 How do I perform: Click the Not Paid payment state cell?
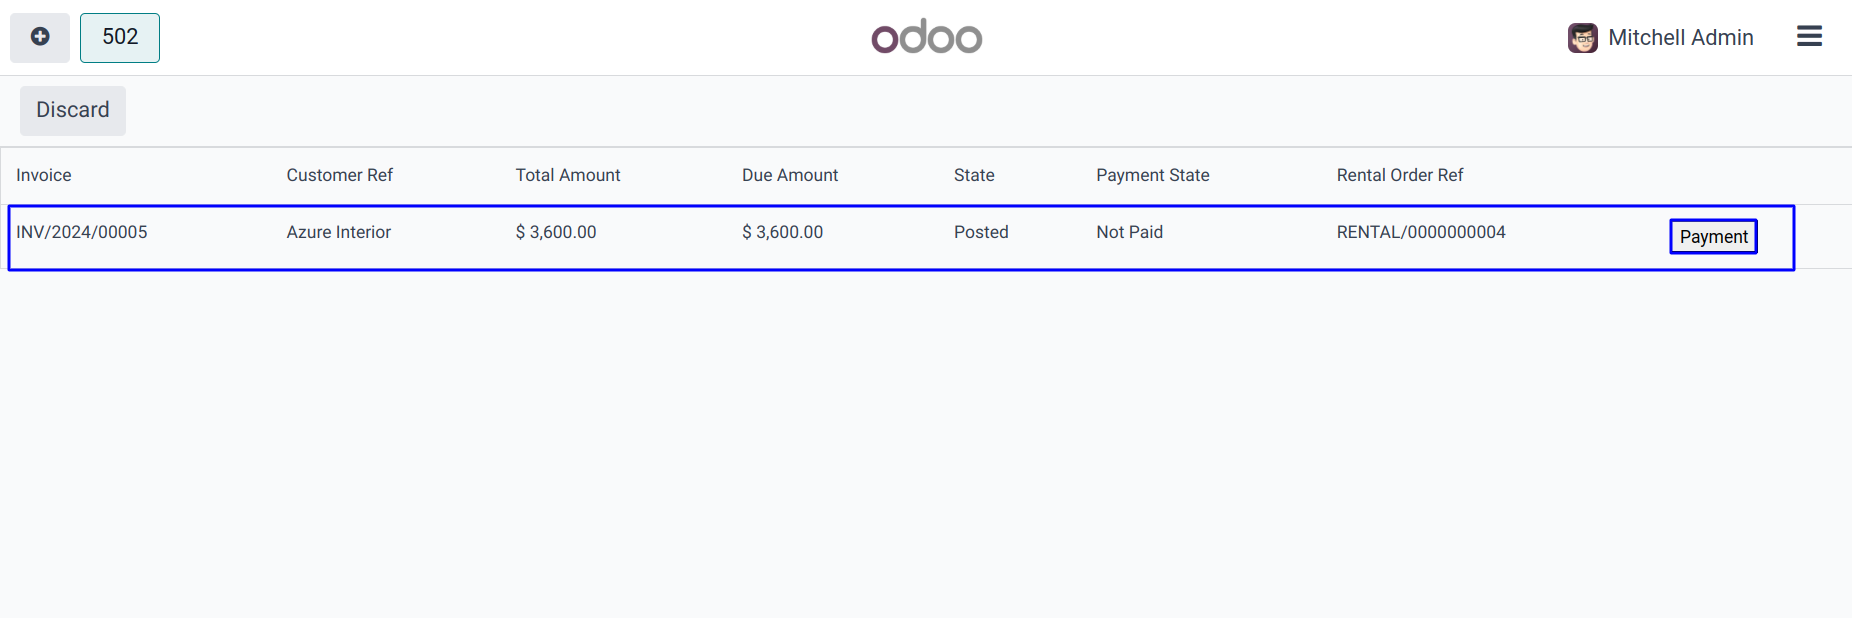1129,232
